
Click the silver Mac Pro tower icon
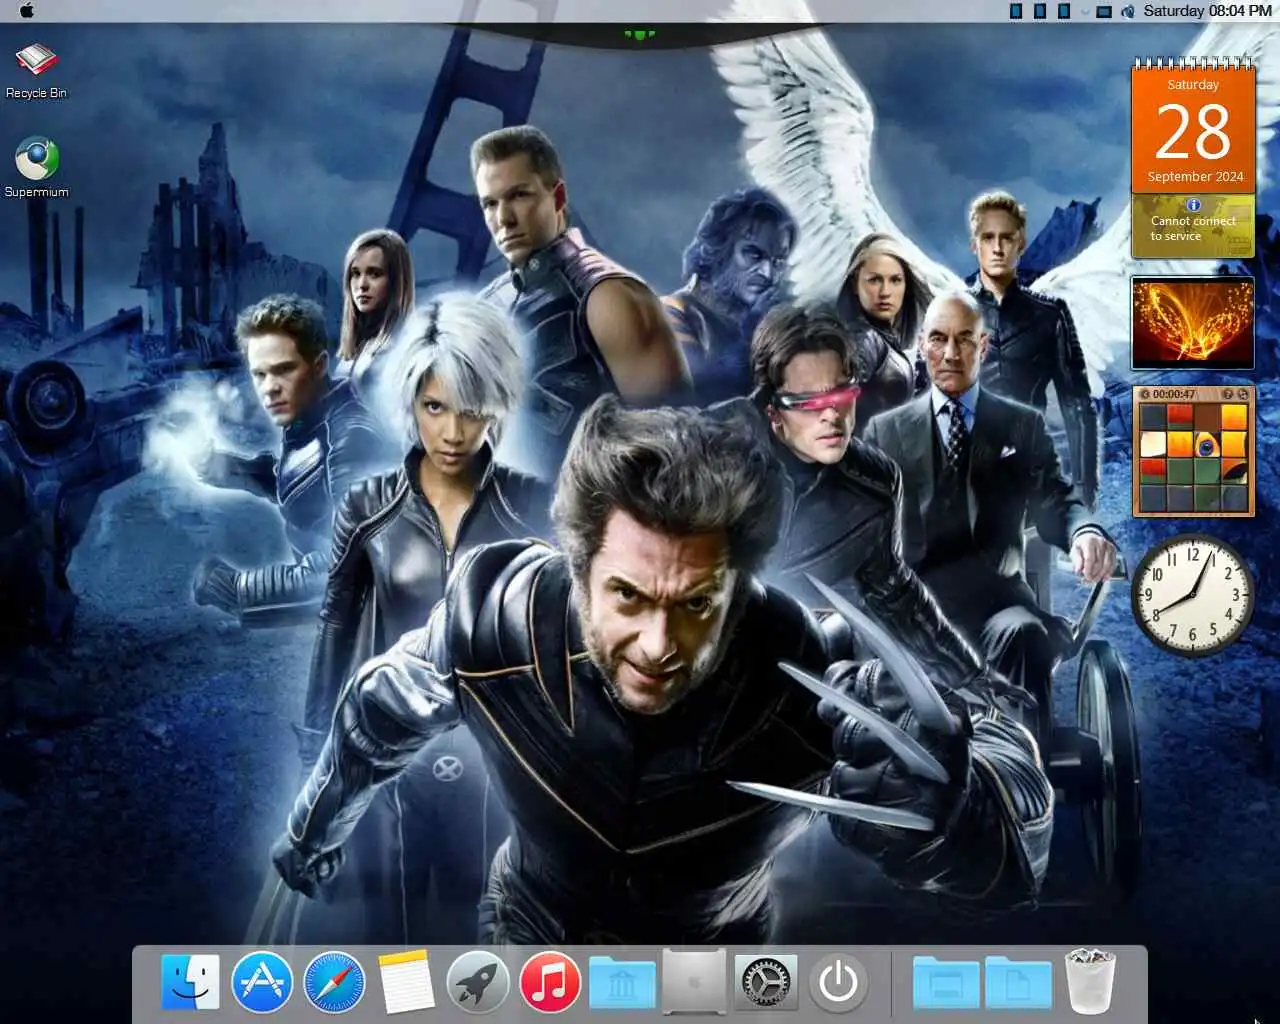pyautogui.click(x=694, y=981)
